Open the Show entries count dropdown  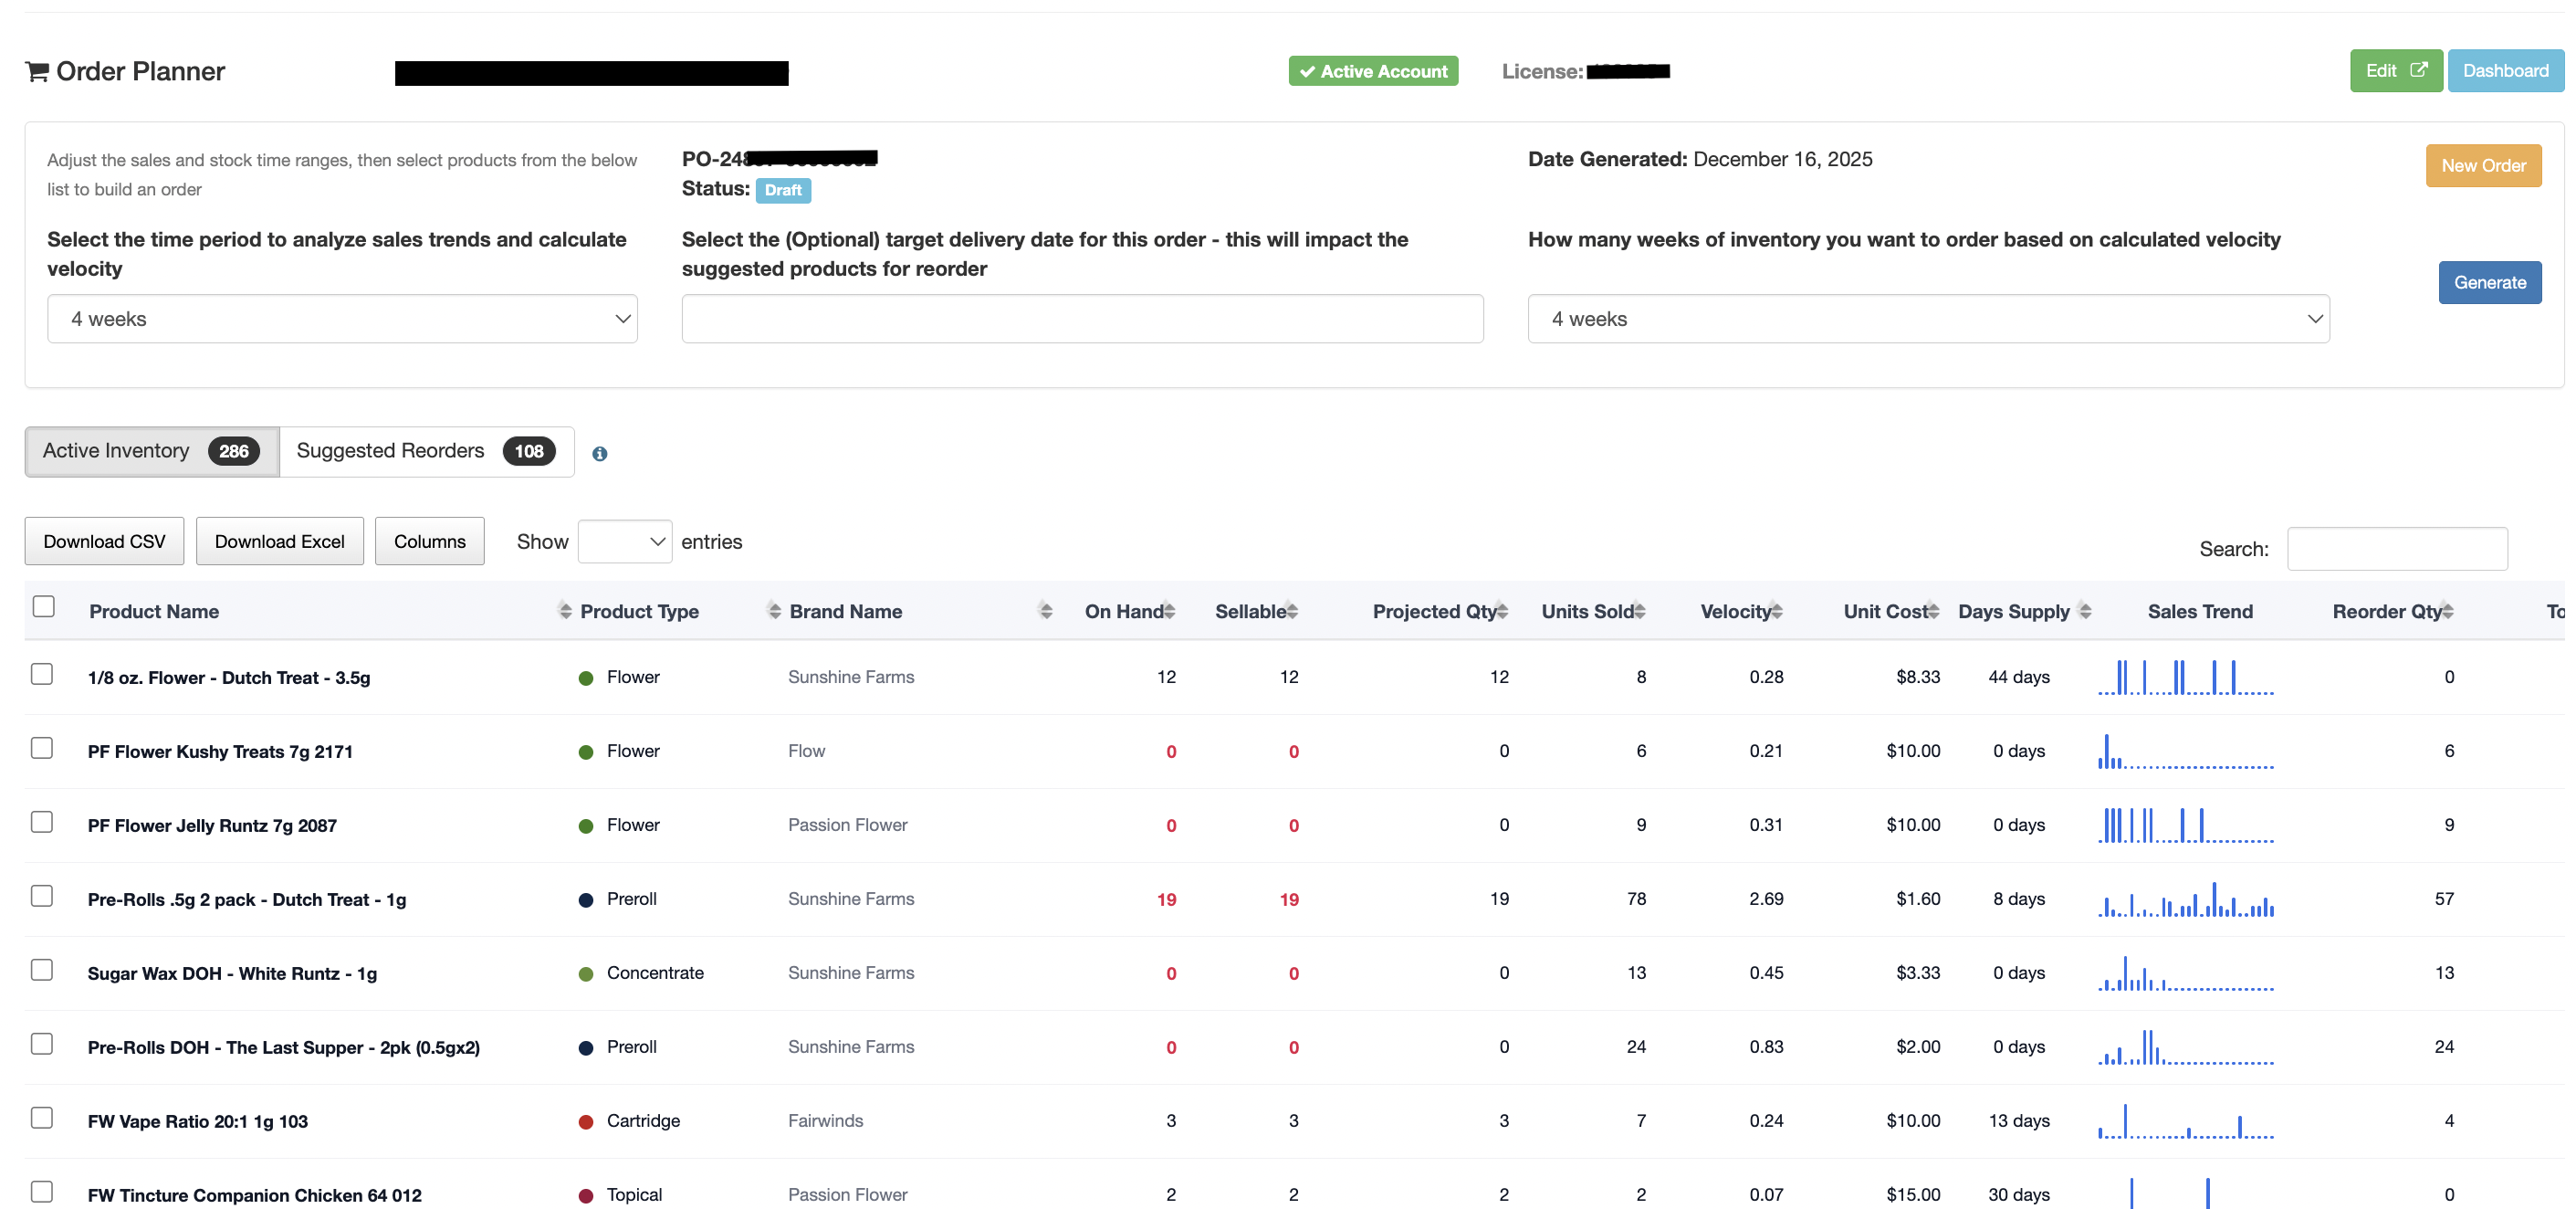pos(624,541)
